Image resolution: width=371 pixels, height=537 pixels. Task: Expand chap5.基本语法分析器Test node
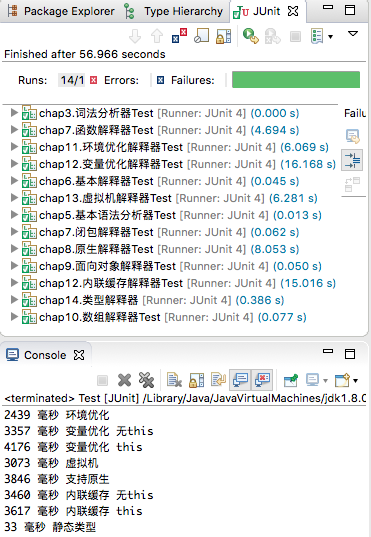14,215
